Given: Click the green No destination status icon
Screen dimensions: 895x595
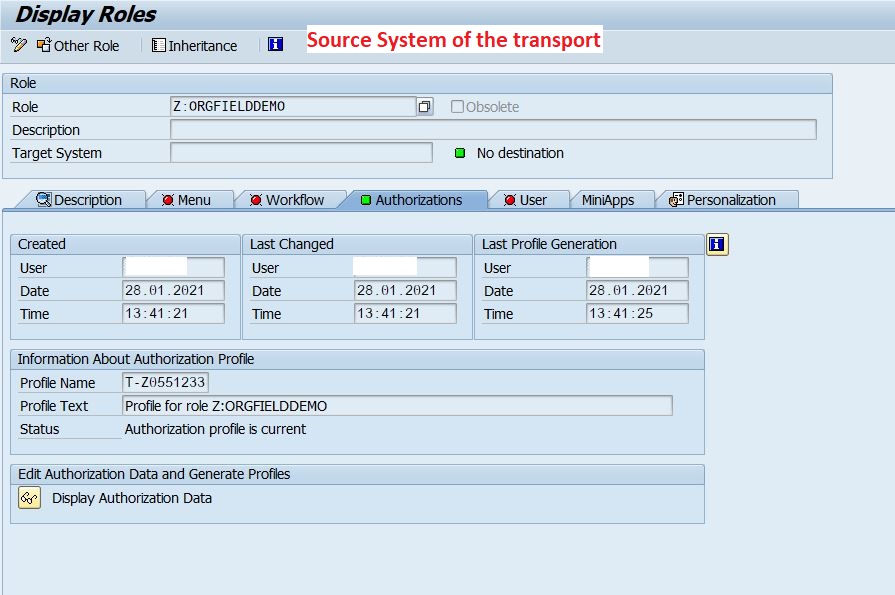Looking at the screenshot, I should click(459, 153).
